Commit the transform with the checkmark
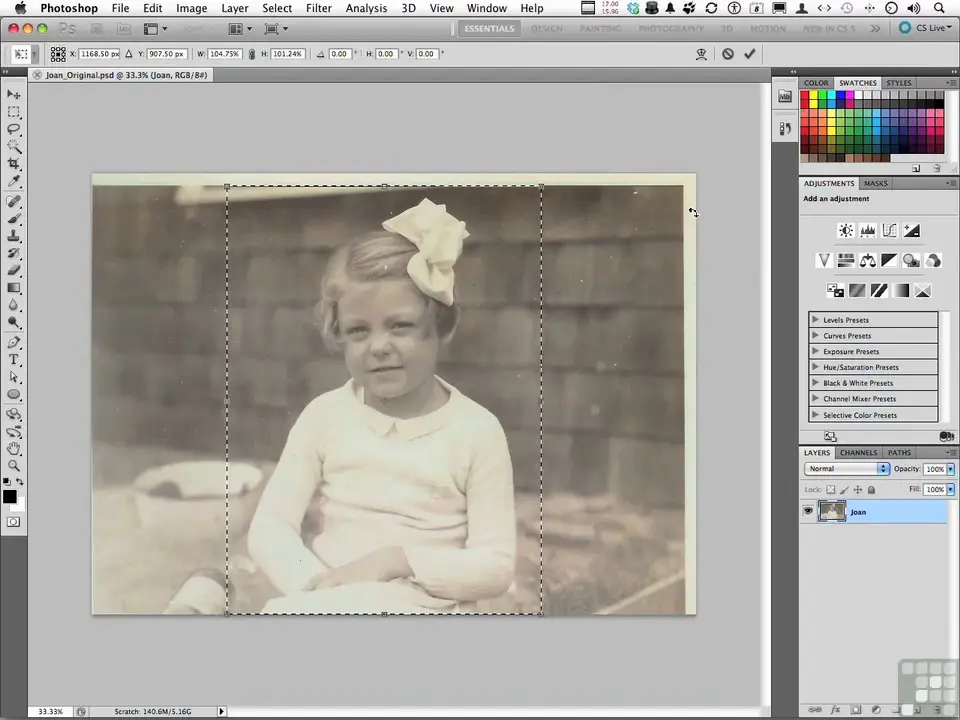 (750, 54)
